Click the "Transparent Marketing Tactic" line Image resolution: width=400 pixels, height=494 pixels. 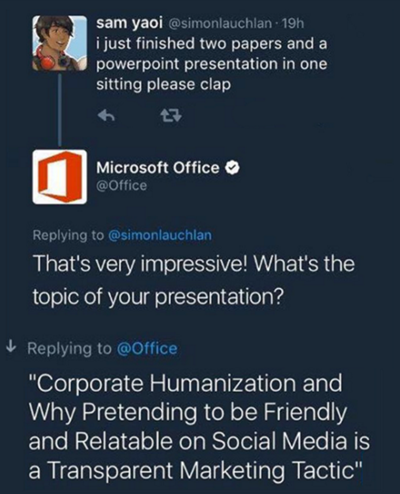(x=195, y=470)
